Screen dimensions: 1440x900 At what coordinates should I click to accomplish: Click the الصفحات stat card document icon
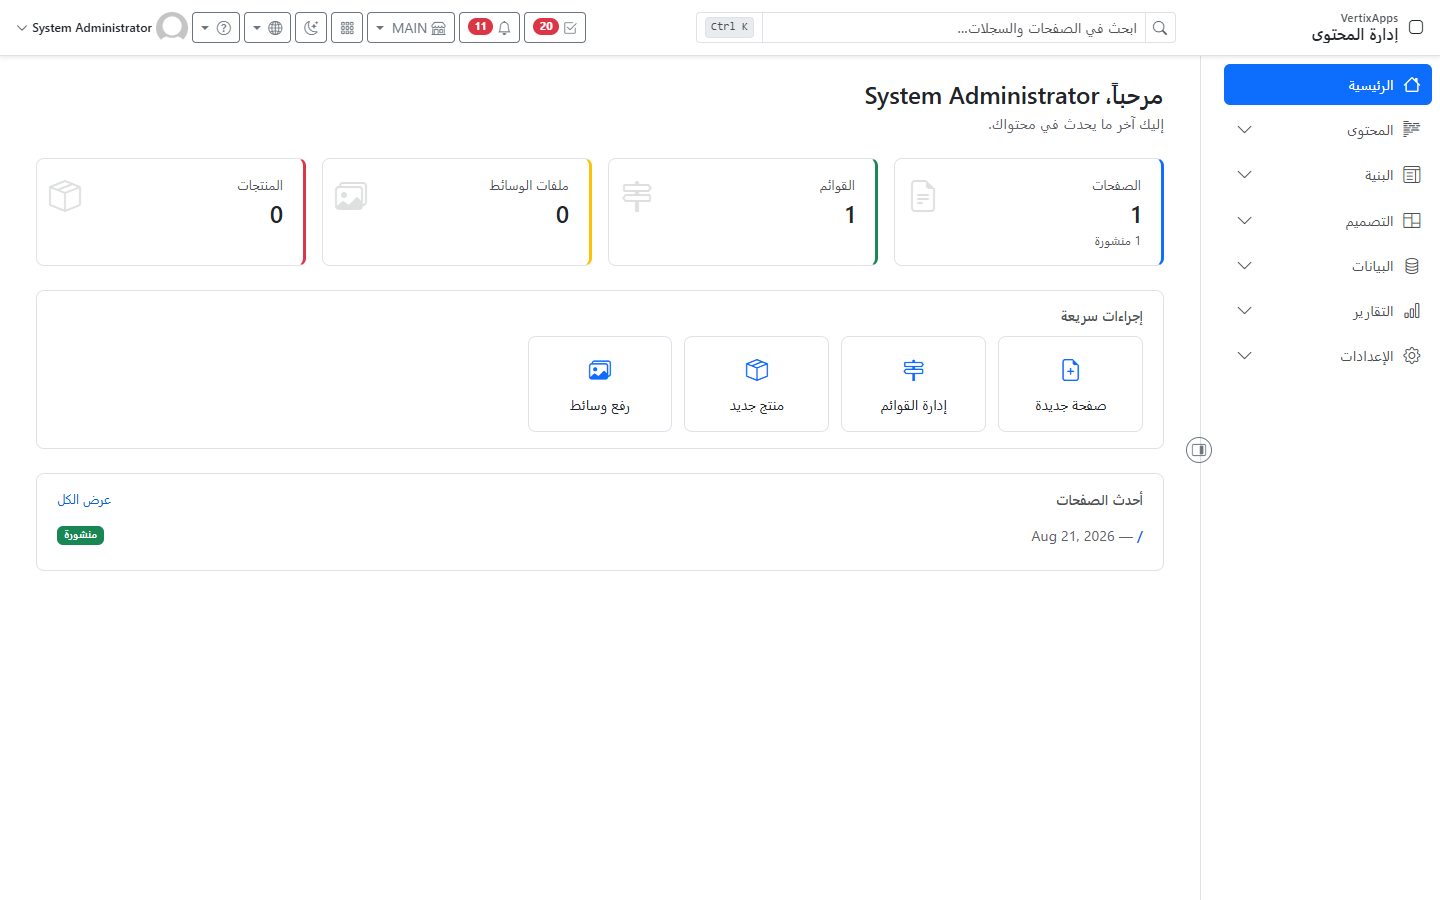(923, 196)
